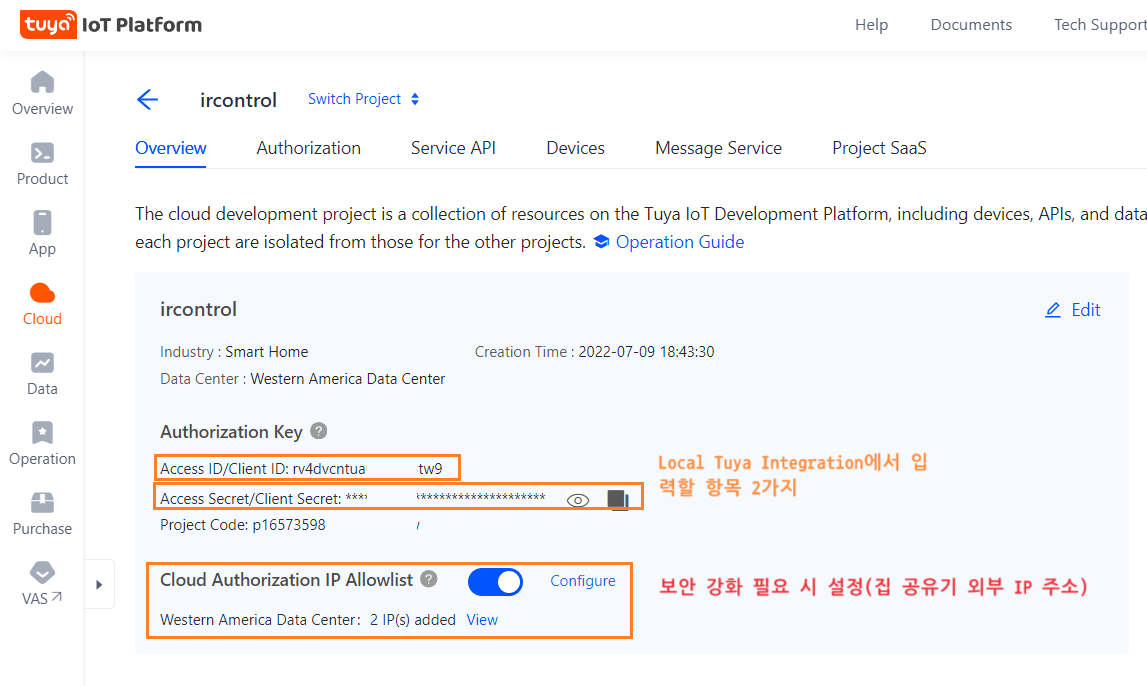Open the Switch Project dropdown
The height and width of the screenshot is (686, 1147).
pos(364,99)
